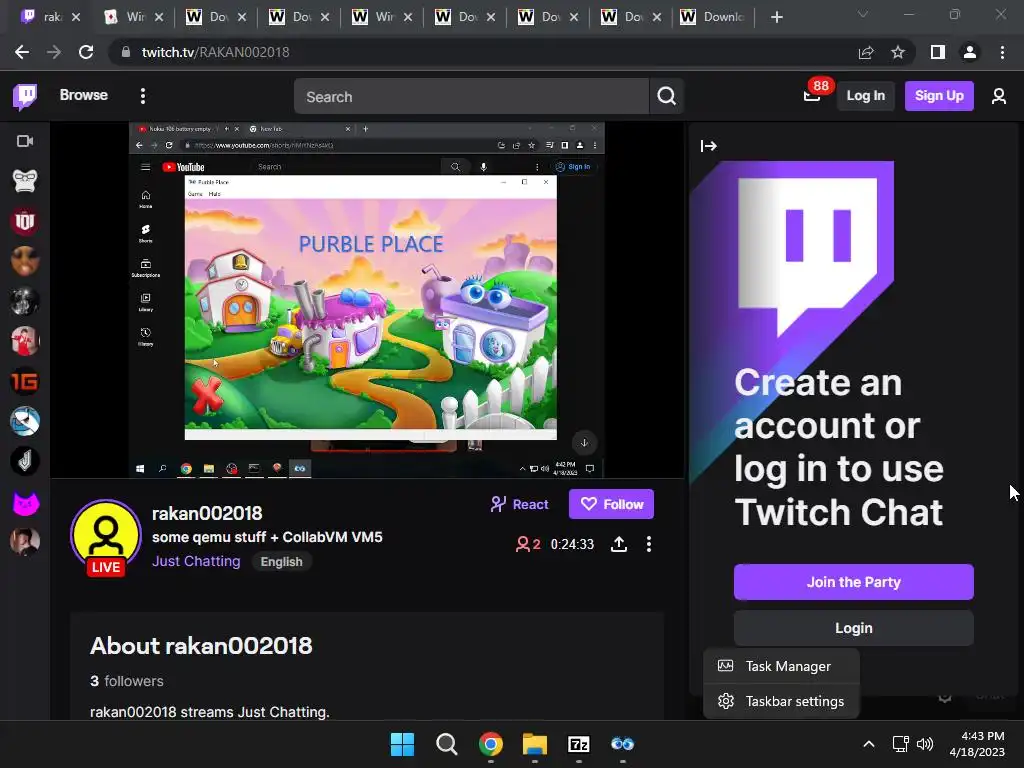Open the clock showing 4:43 PM
This screenshot has width=1024, height=768.
click(x=977, y=744)
